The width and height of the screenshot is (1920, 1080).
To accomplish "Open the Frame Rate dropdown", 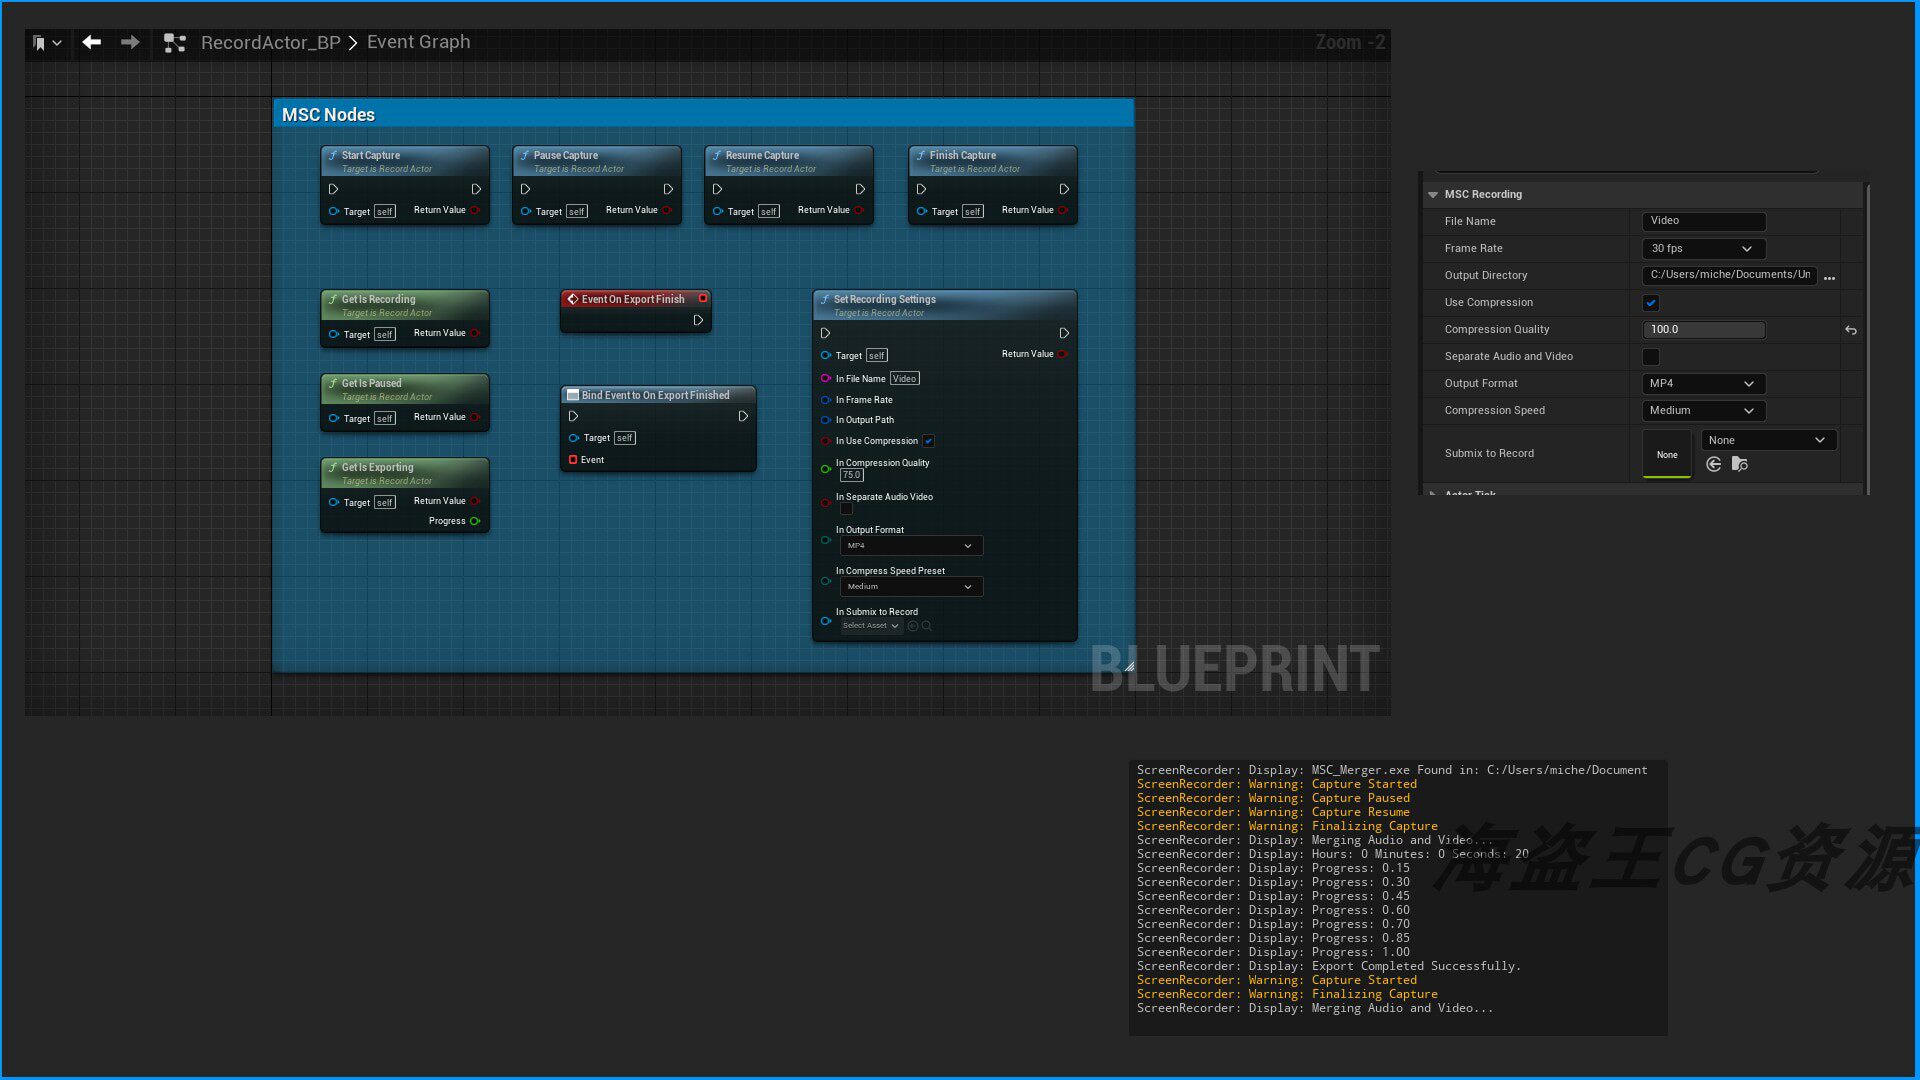I will pyautogui.click(x=1703, y=249).
